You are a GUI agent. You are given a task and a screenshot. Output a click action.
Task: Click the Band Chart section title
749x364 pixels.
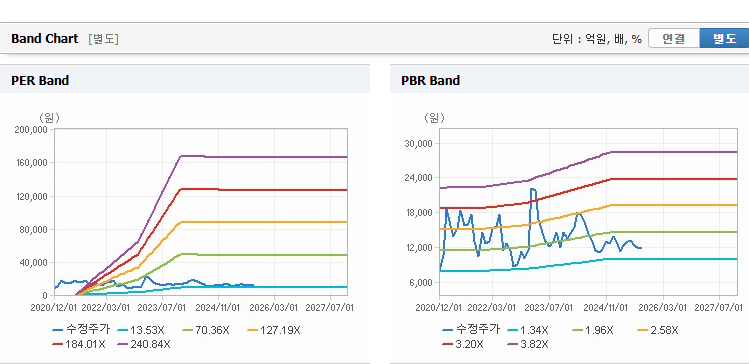[44, 39]
